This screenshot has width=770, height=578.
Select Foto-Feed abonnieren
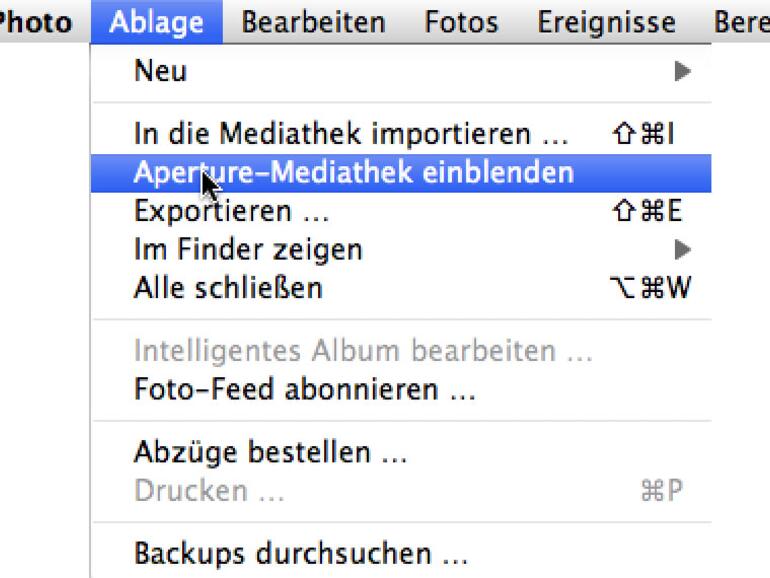click(x=304, y=389)
